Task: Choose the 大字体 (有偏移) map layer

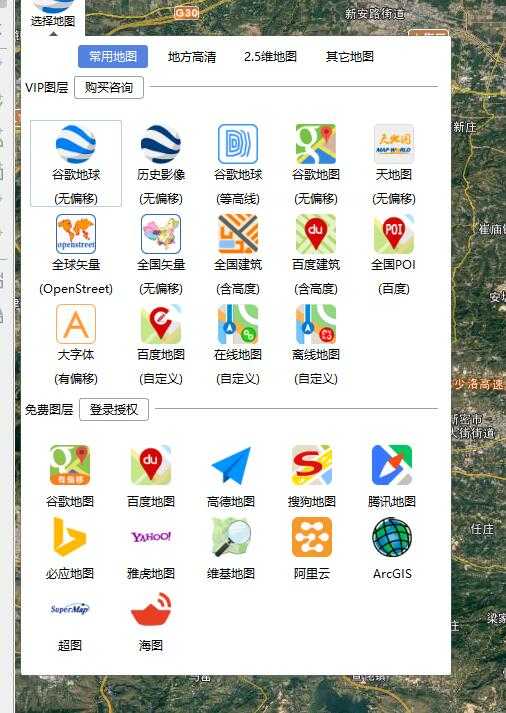Action: 76,344
